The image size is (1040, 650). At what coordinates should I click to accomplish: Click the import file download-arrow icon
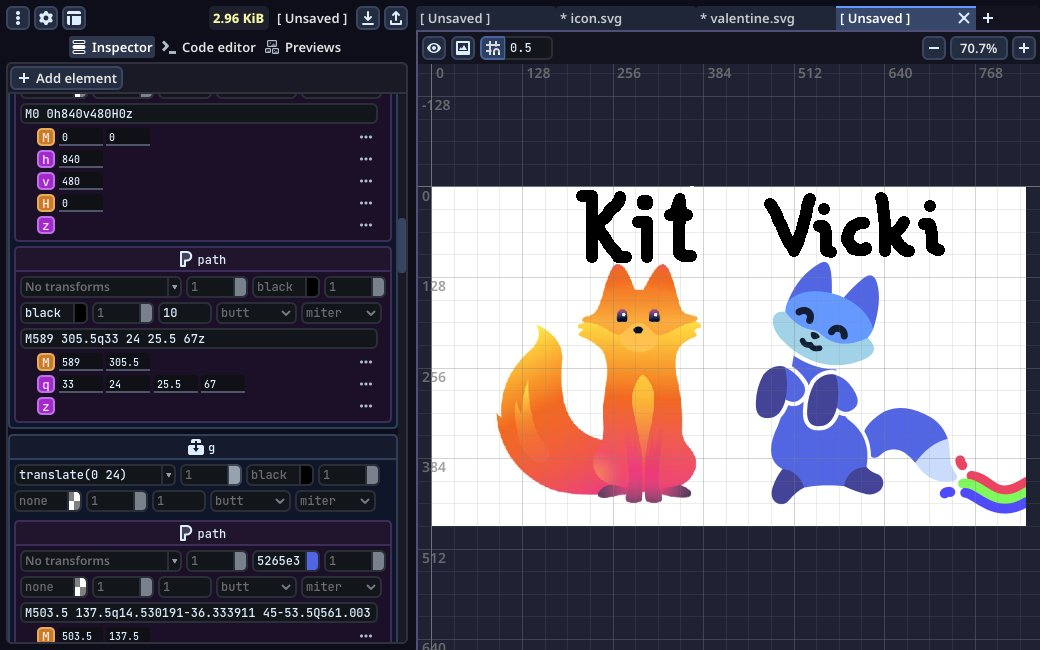point(368,18)
